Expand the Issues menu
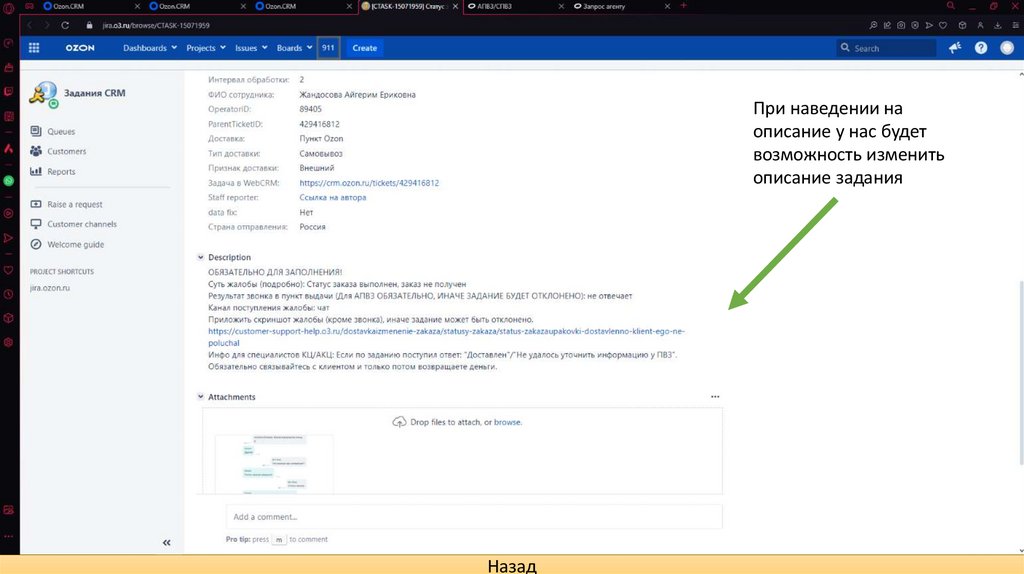Image resolution: width=1024 pixels, height=574 pixels. click(x=251, y=48)
